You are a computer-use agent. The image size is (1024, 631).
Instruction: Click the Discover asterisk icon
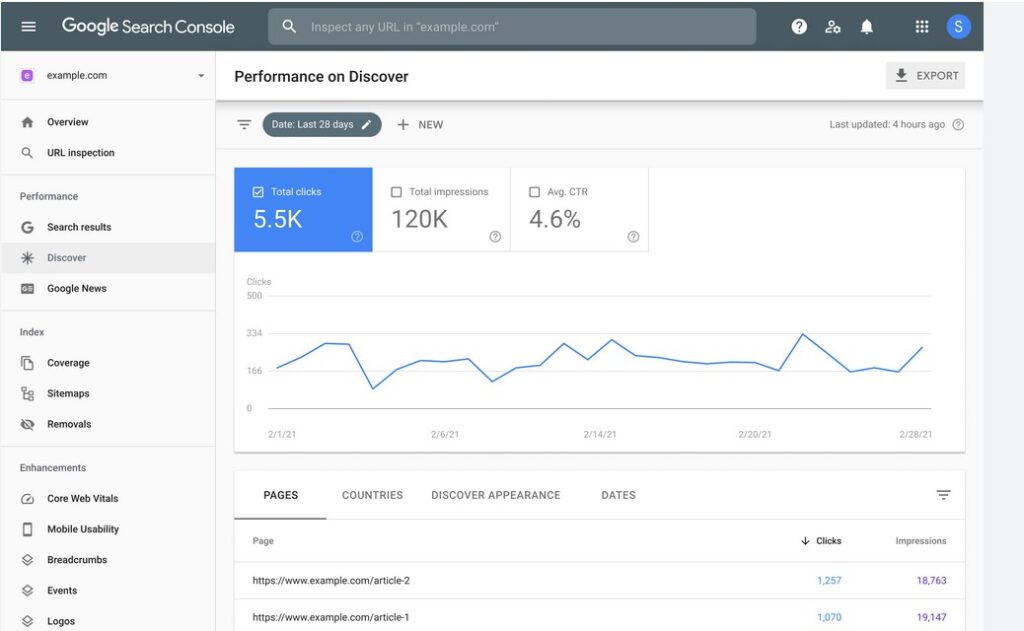[x=27, y=258]
